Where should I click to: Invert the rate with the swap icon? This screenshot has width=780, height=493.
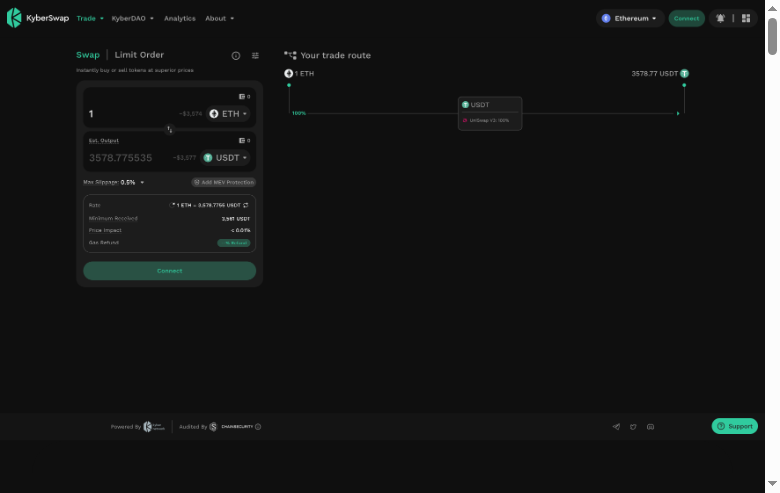246,205
